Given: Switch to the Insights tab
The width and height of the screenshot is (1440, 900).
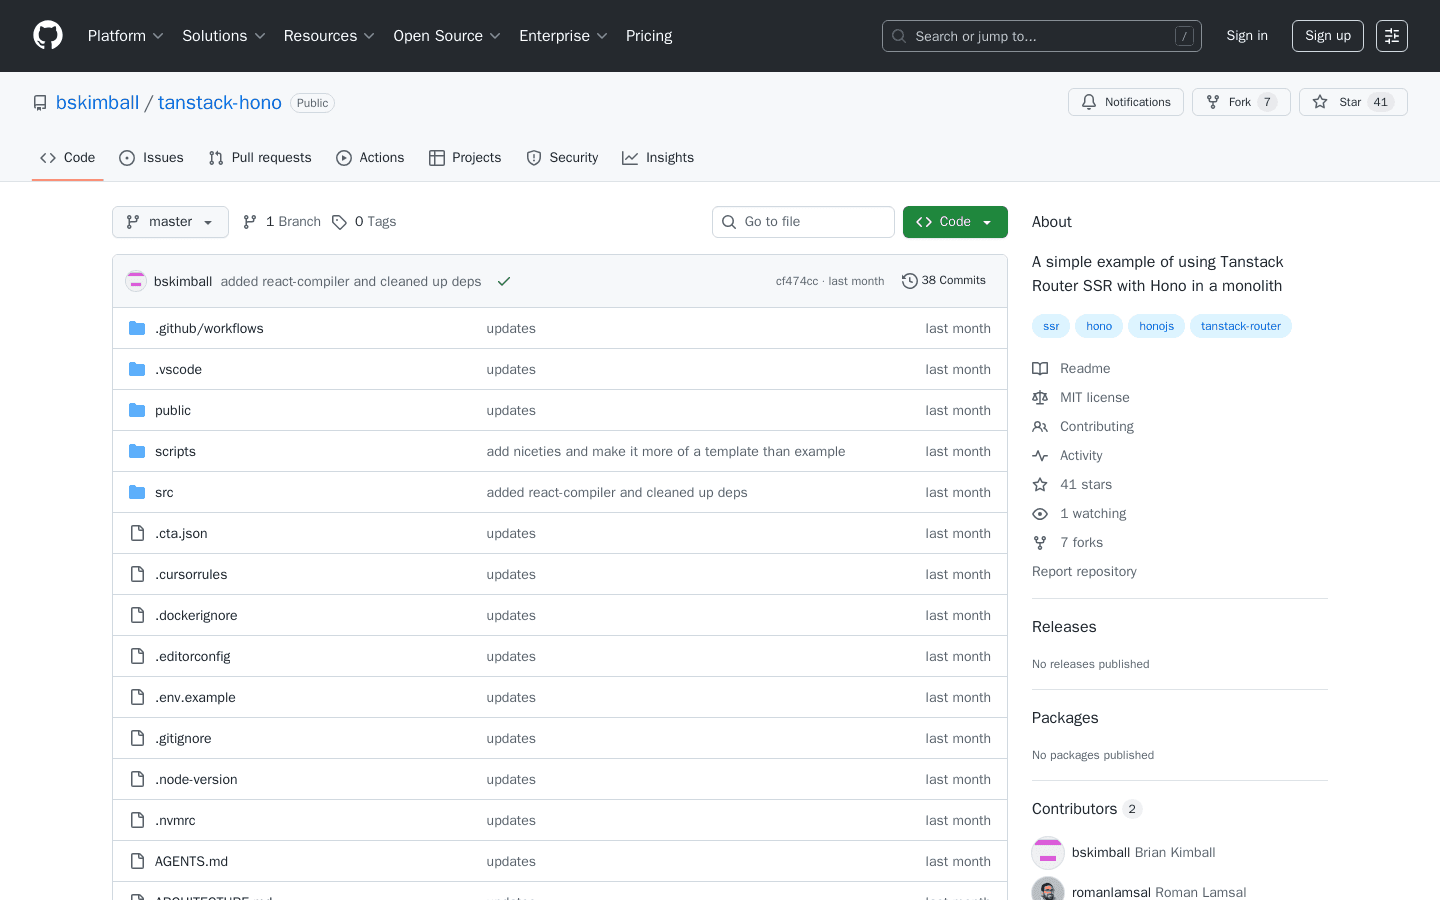Looking at the screenshot, I should pos(658,158).
